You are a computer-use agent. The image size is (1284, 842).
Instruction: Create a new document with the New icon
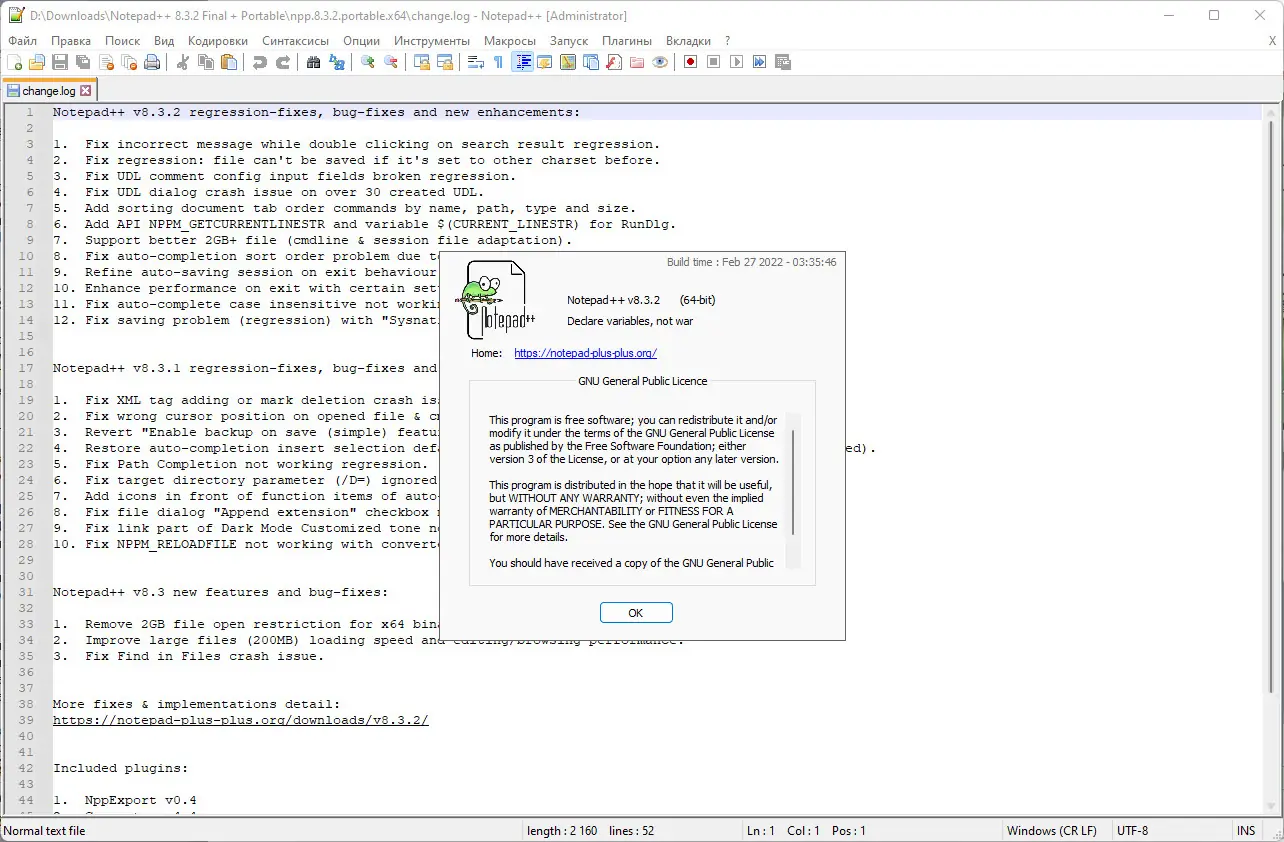(x=14, y=62)
